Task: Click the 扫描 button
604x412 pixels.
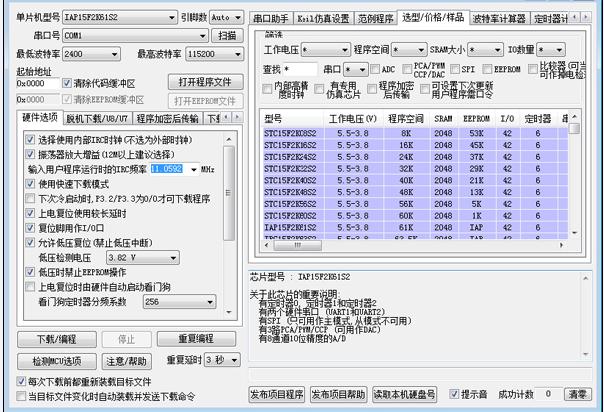Action: 227,35
